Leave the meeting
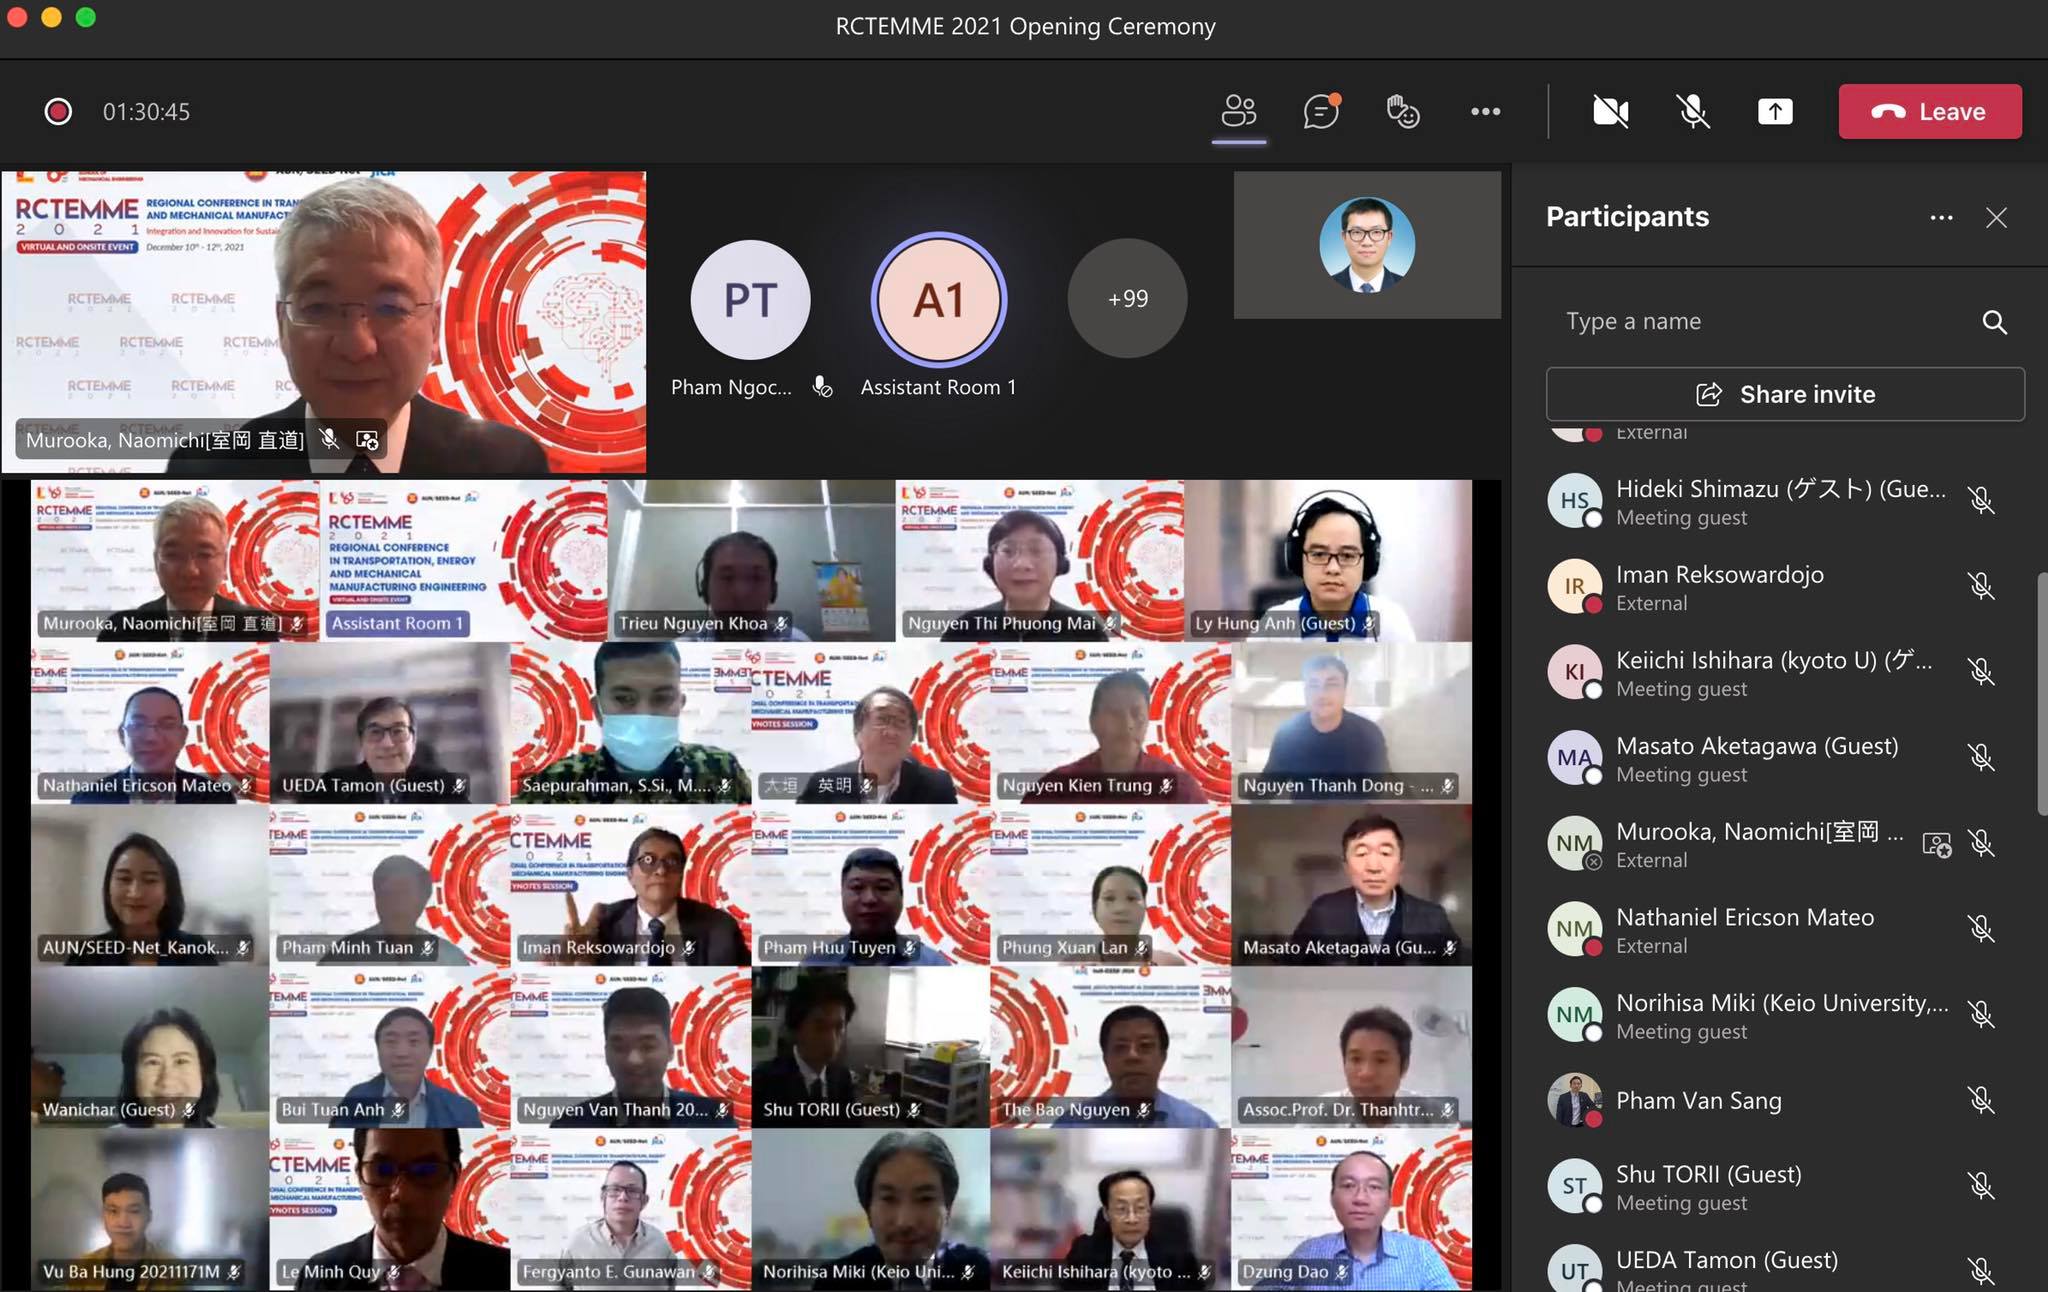Image resolution: width=2048 pixels, height=1292 pixels. 1929,111
